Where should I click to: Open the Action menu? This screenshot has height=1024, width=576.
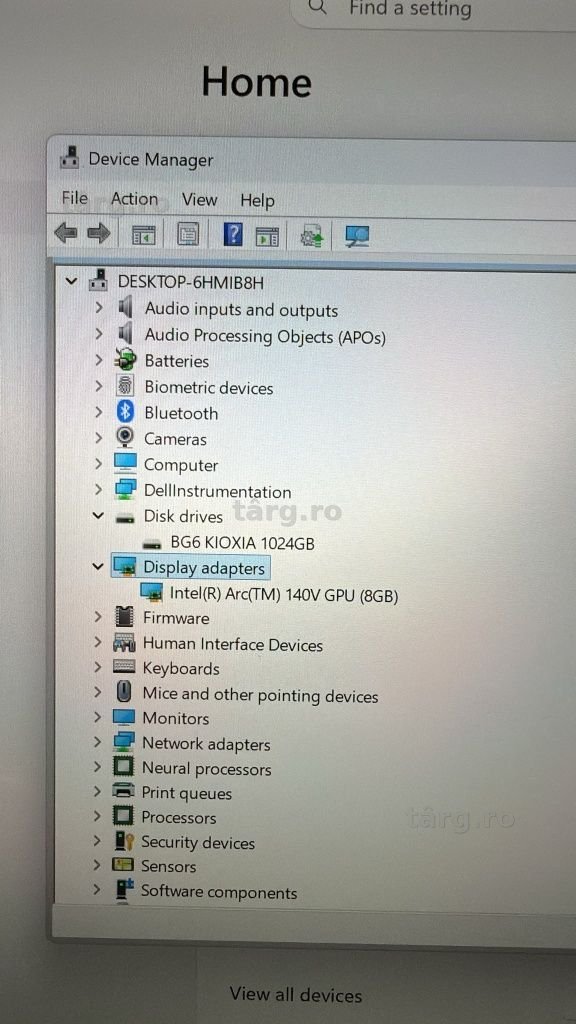[135, 199]
